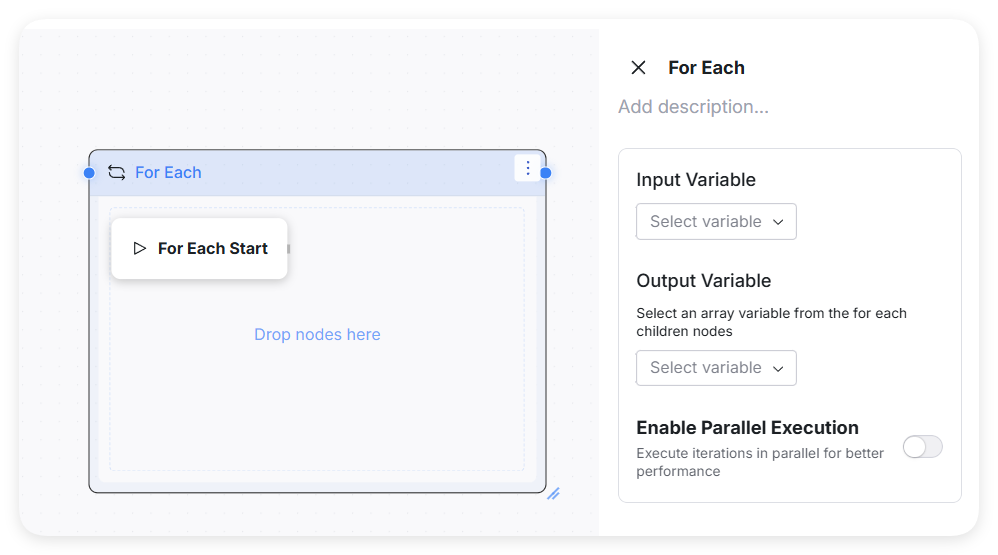
Task: Click the loop icon in the node header
Action: click(x=116, y=172)
